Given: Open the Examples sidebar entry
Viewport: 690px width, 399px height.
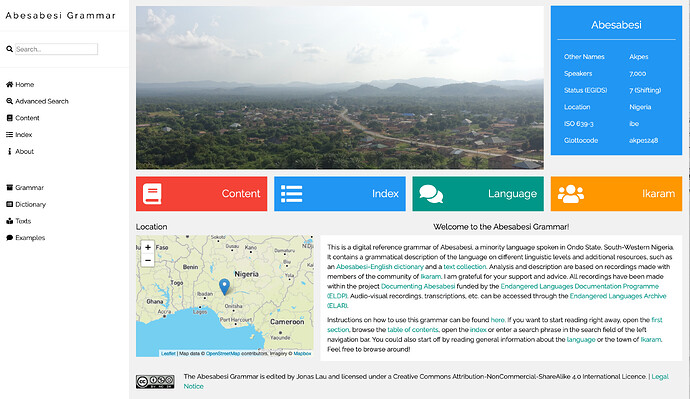Looking at the screenshot, I should tap(26, 238).
